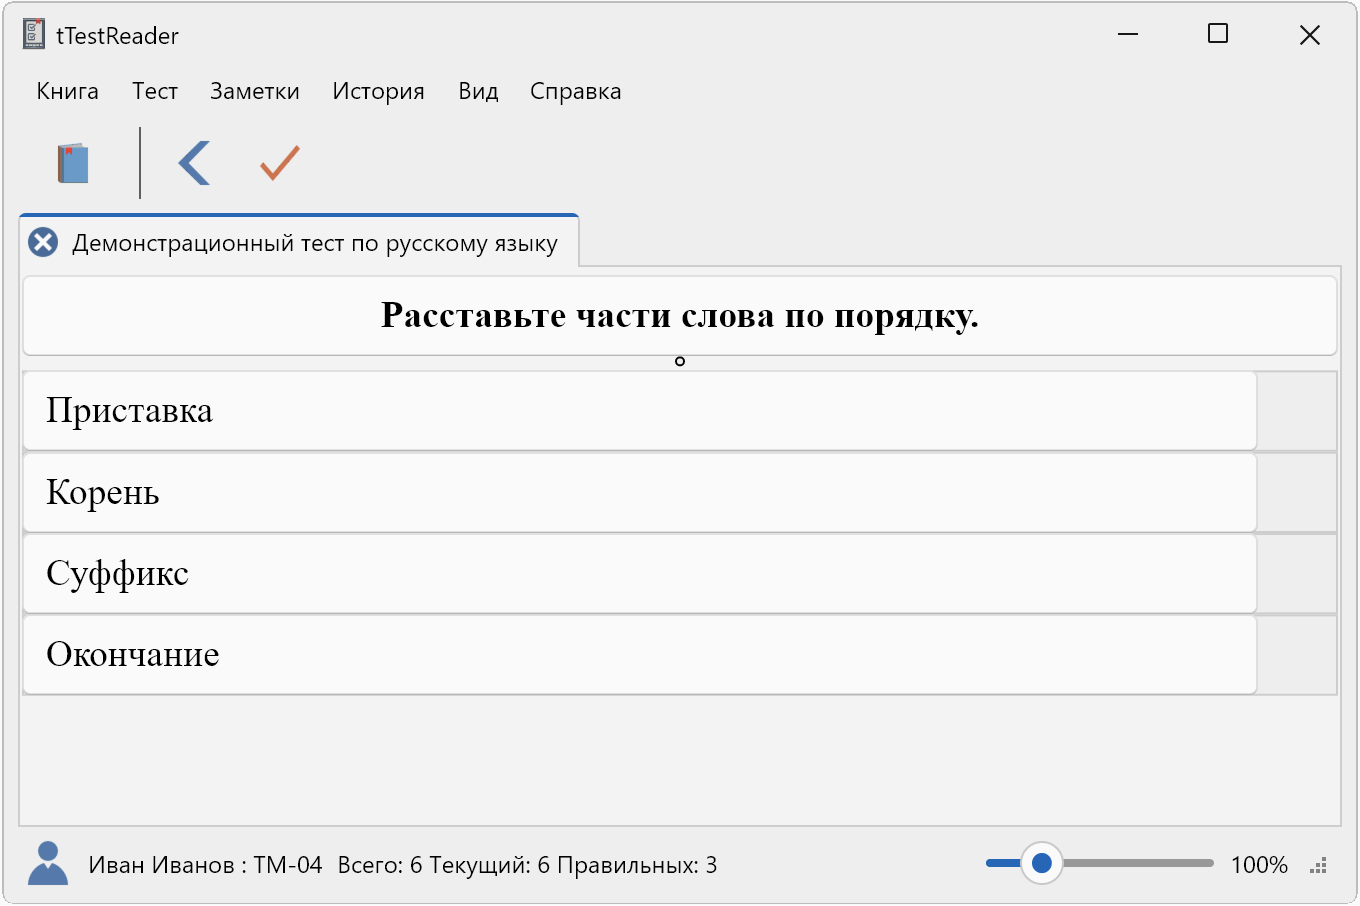Click the user profile icon in status bar

click(x=47, y=864)
